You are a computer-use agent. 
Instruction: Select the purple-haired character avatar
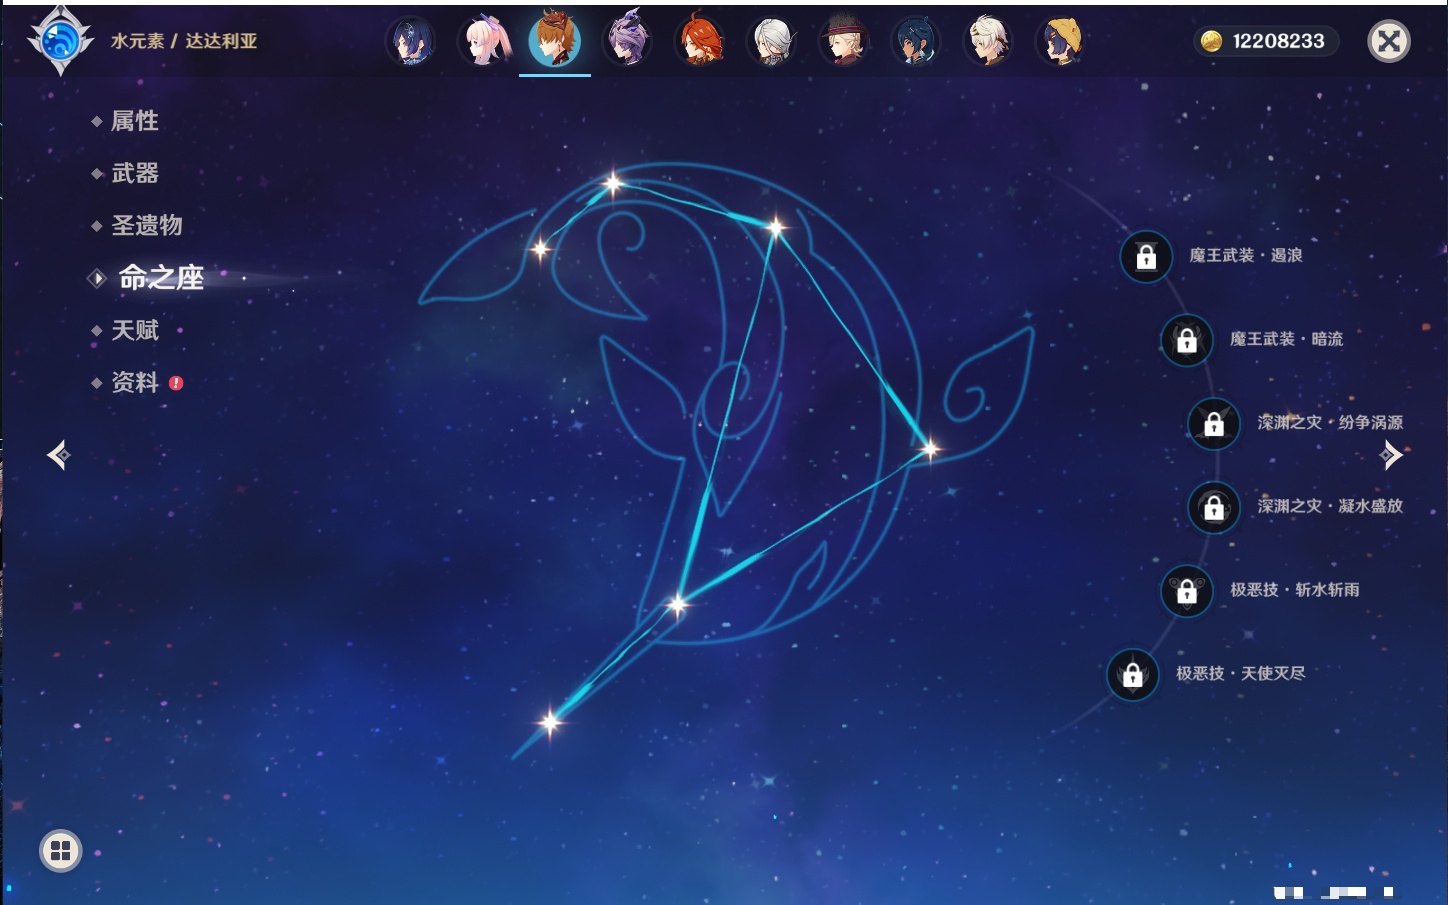coord(628,41)
